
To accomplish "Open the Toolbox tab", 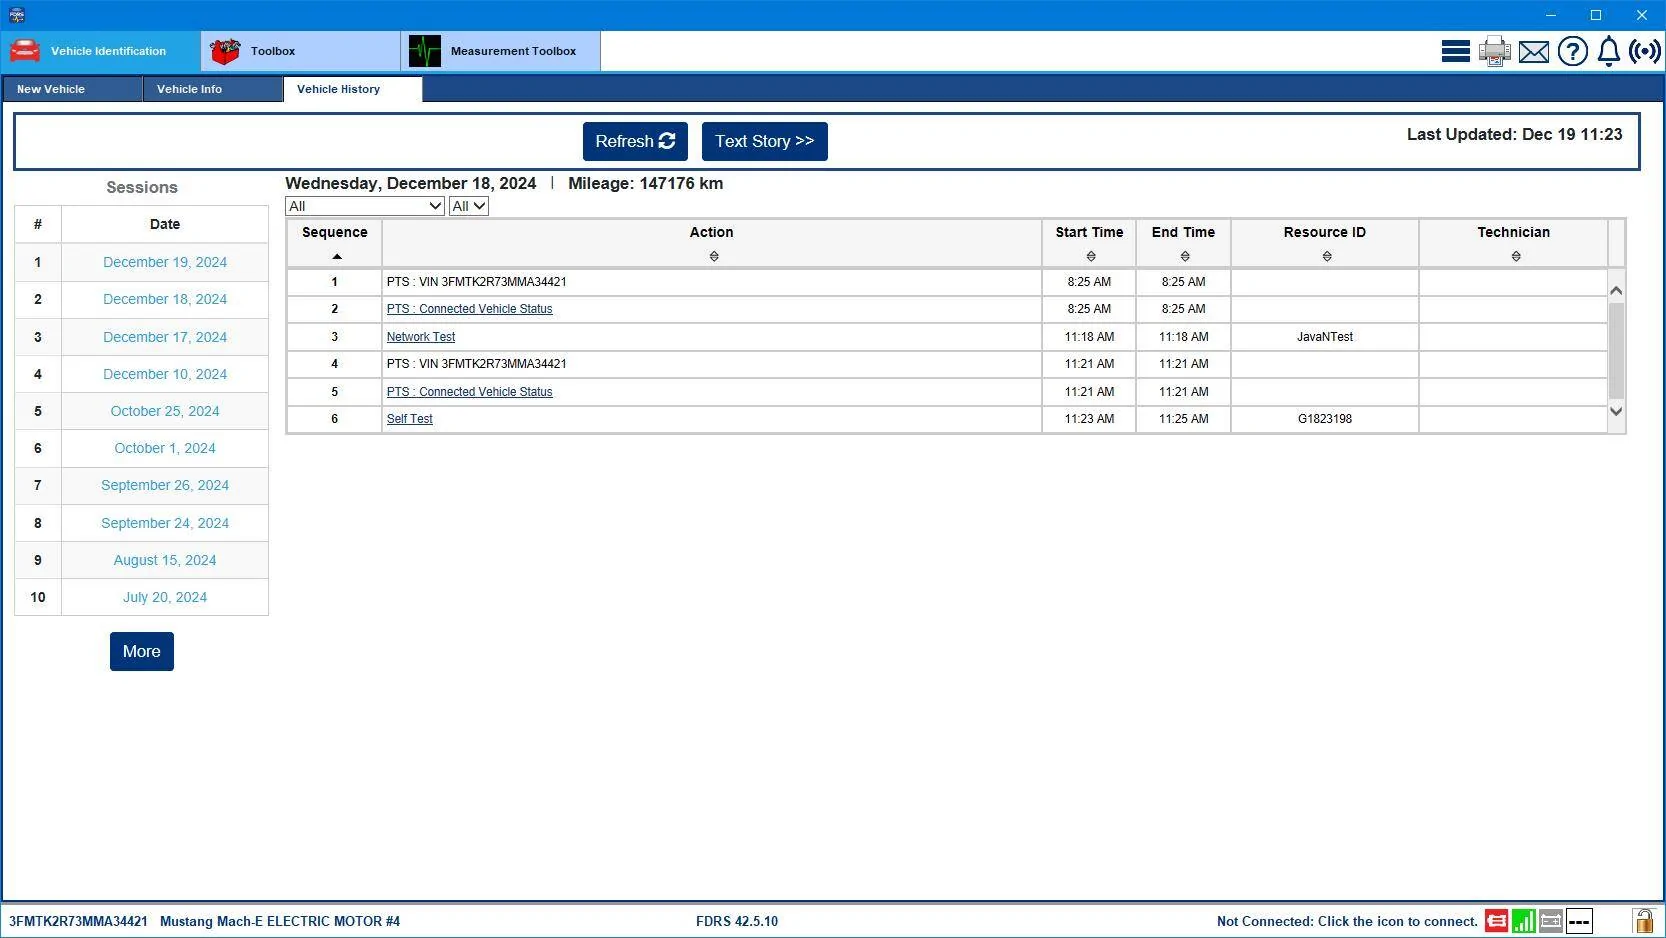I will (300, 51).
